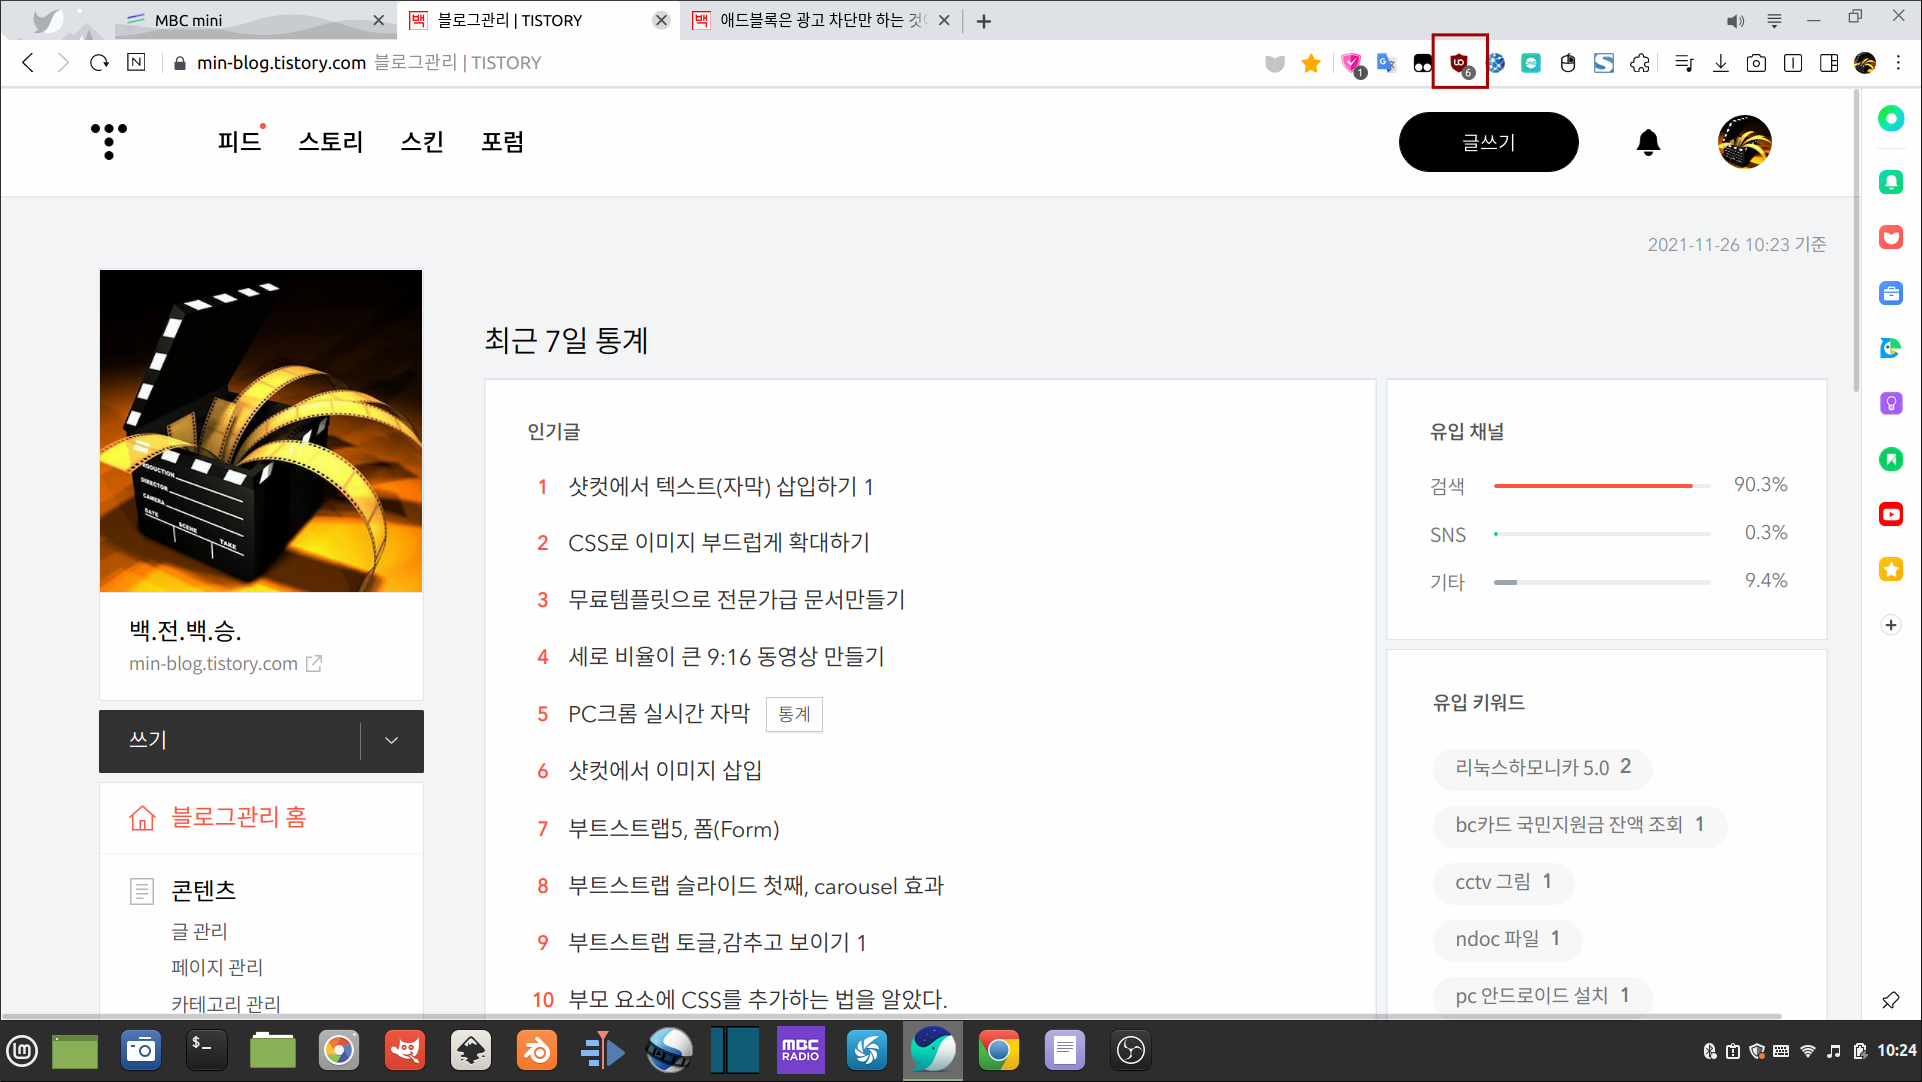The image size is (1922, 1082).
Task: Open the min-blog.tistory.com blog link
Action: tap(213, 663)
